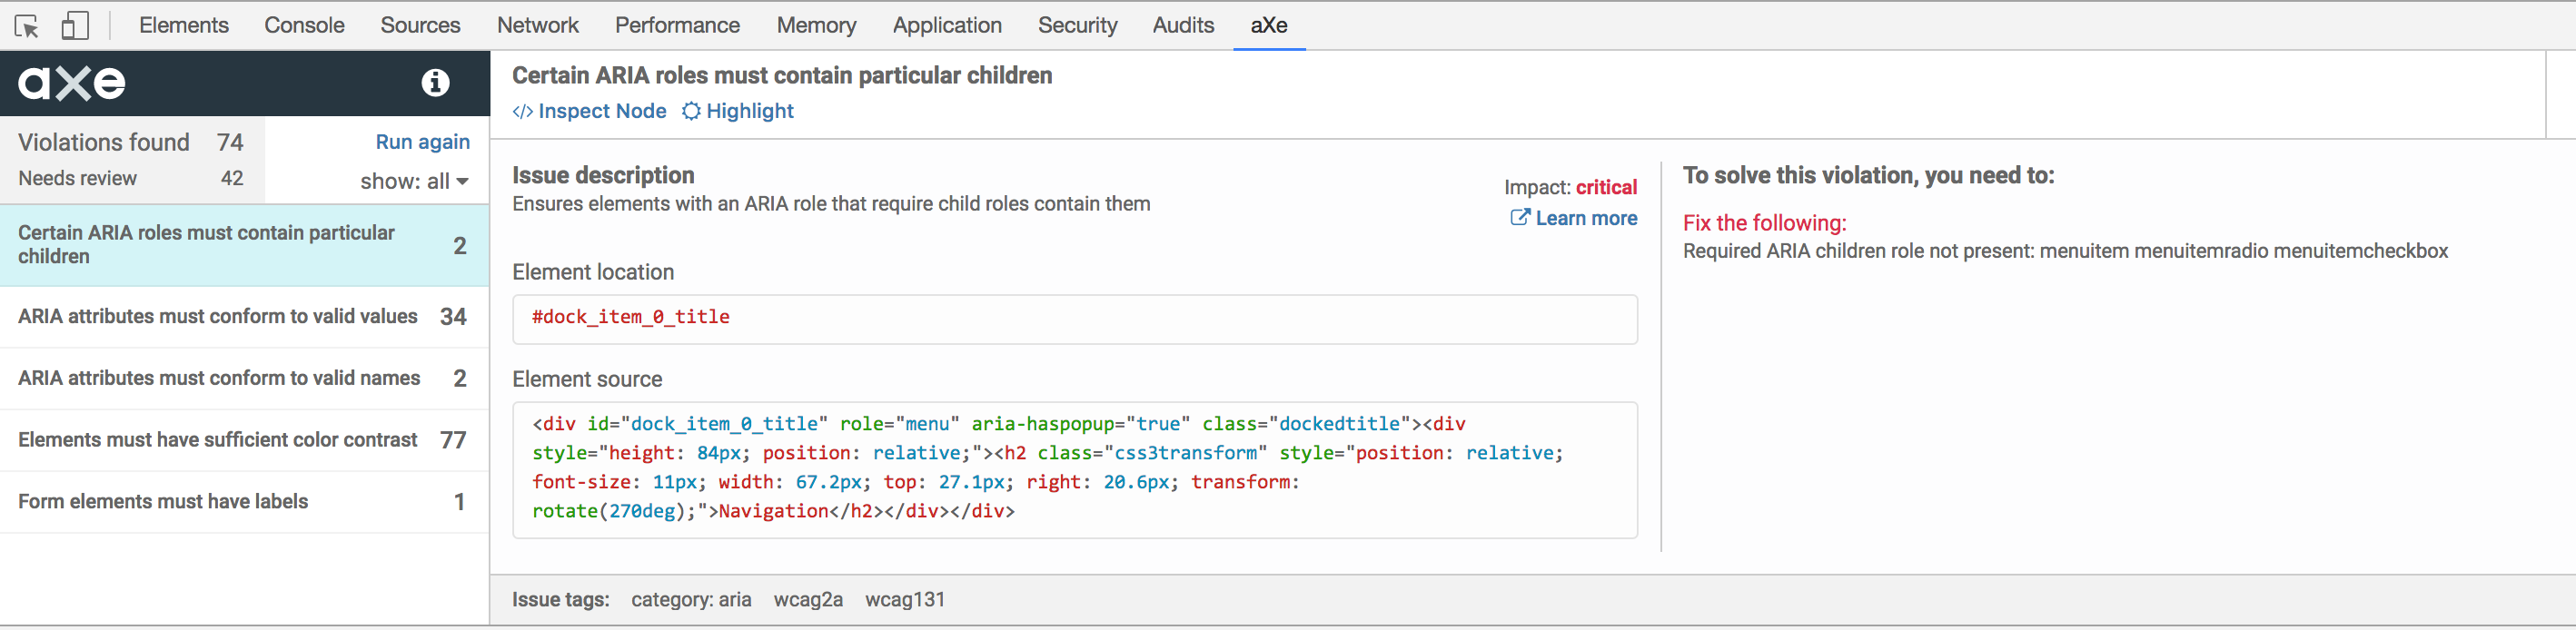Screen dimensions: 2576x630
Task: Open the axe info icon
Action: (434, 82)
